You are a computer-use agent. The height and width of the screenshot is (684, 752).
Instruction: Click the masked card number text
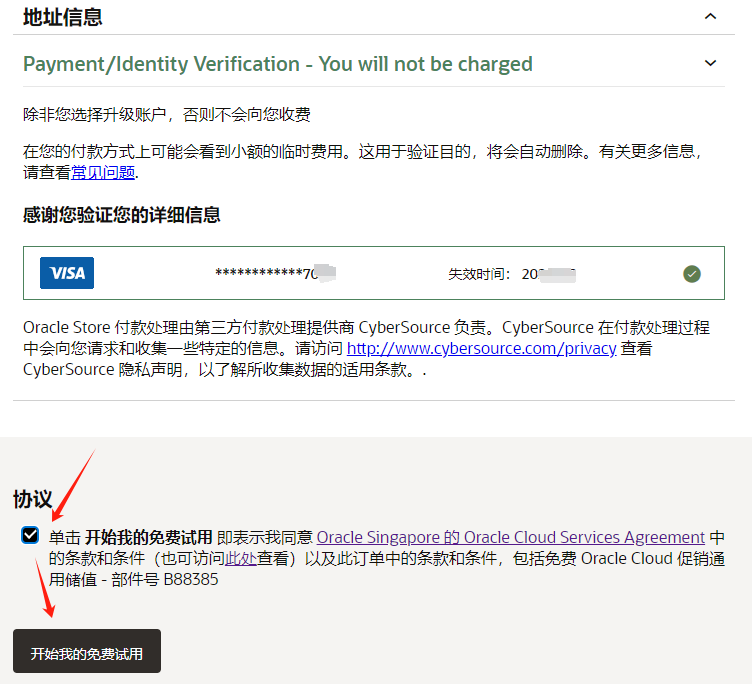[275, 273]
